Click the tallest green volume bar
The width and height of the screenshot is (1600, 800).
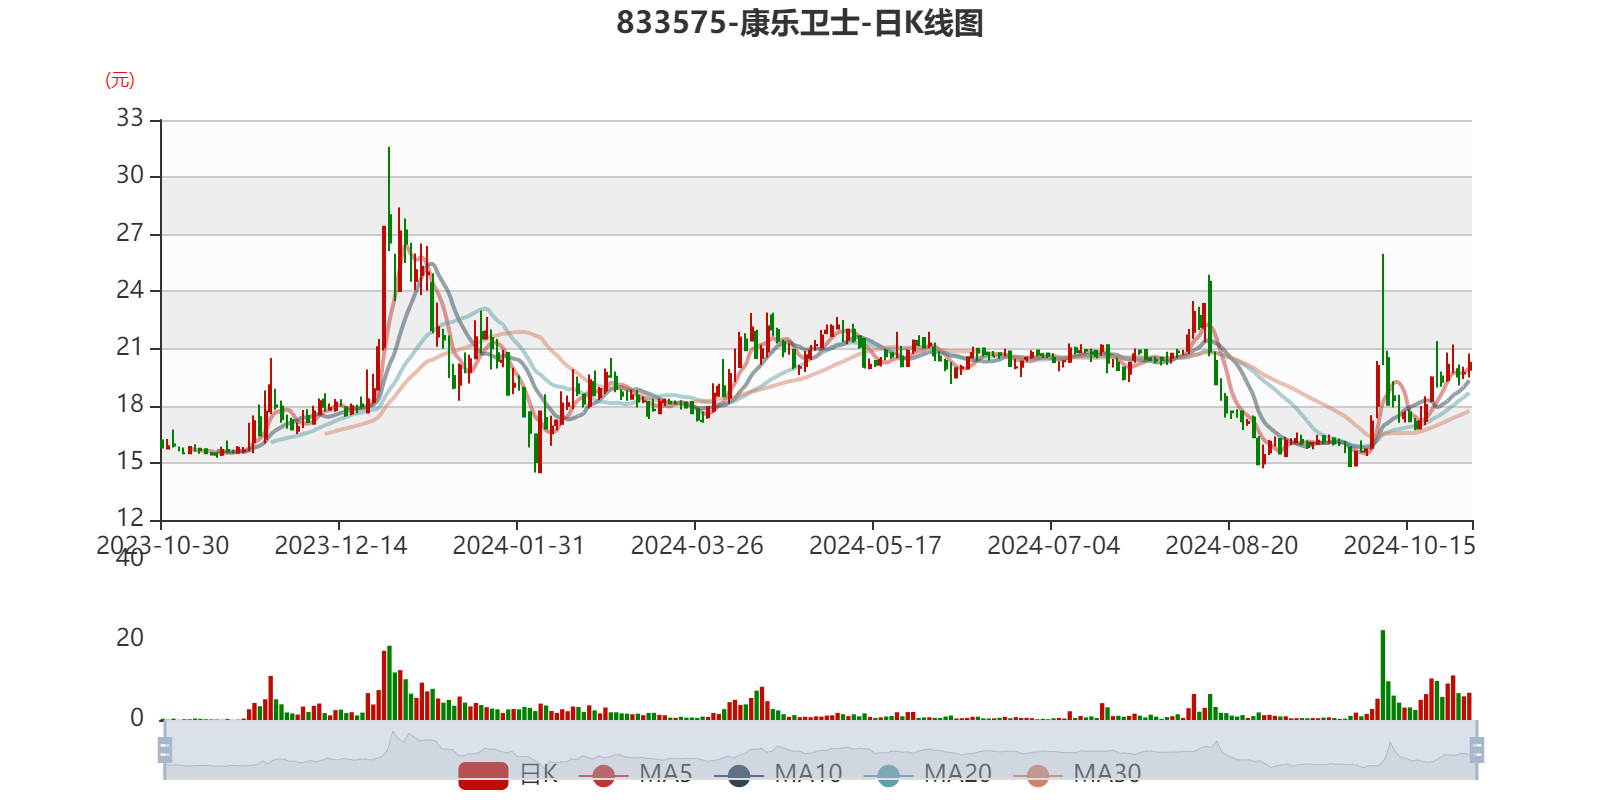coord(1383,675)
